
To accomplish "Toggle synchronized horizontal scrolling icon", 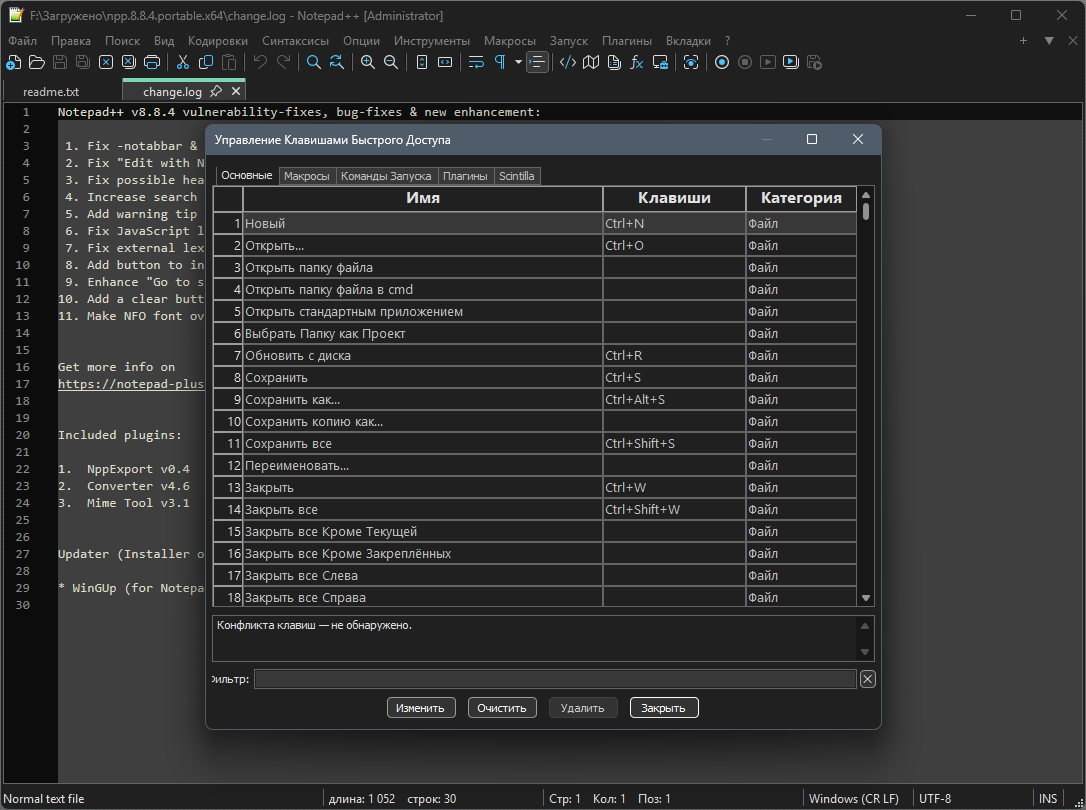I will [445, 62].
